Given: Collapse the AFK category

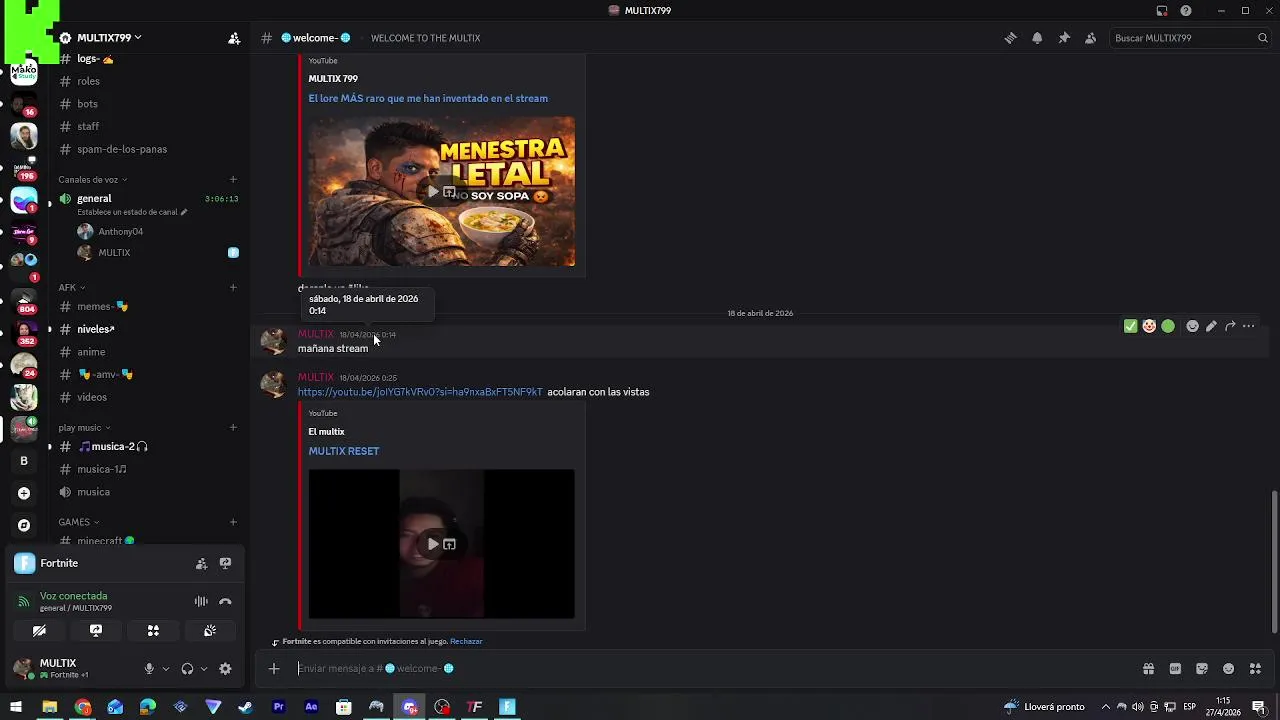Looking at the screenshot, I should coord(71,288).
